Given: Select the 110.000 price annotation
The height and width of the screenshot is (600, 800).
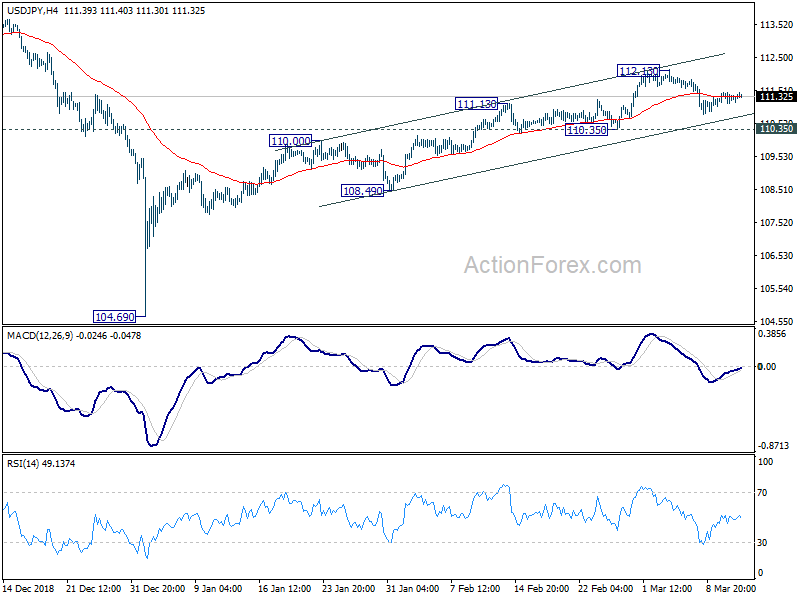Looking at the screenshot, I should click(x=291, y=141).
